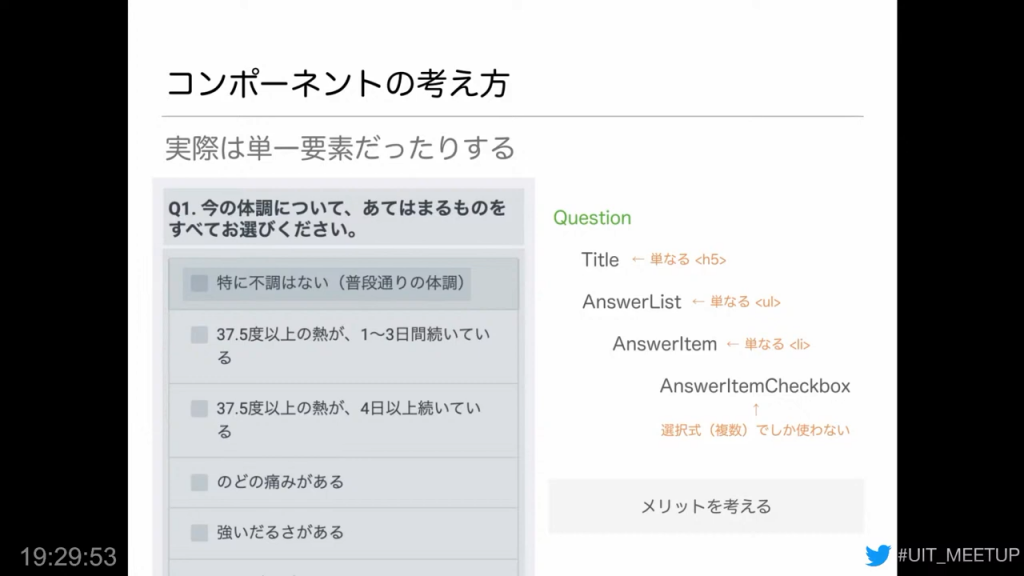Screen dimensions: 1024x576
Task: Click the AnswerItemCheckbox label
Action: pyautogui.click(x=755, y=386)
